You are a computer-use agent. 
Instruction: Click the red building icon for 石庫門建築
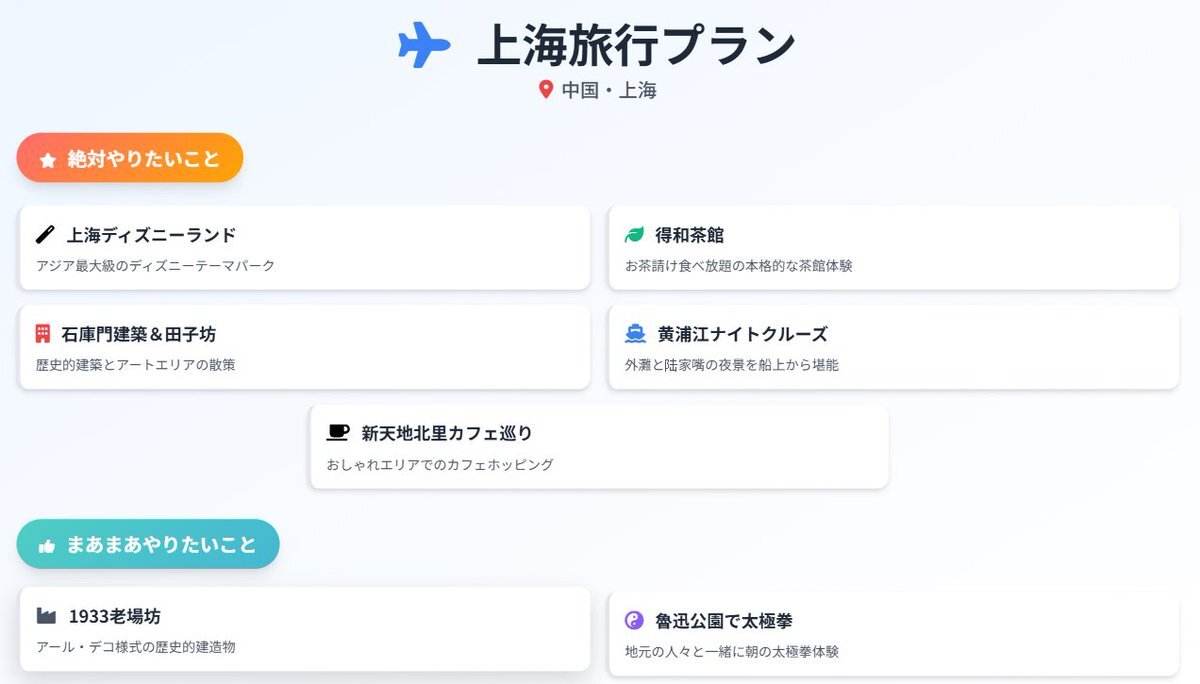pyautogui.click(x=42, y=334)
